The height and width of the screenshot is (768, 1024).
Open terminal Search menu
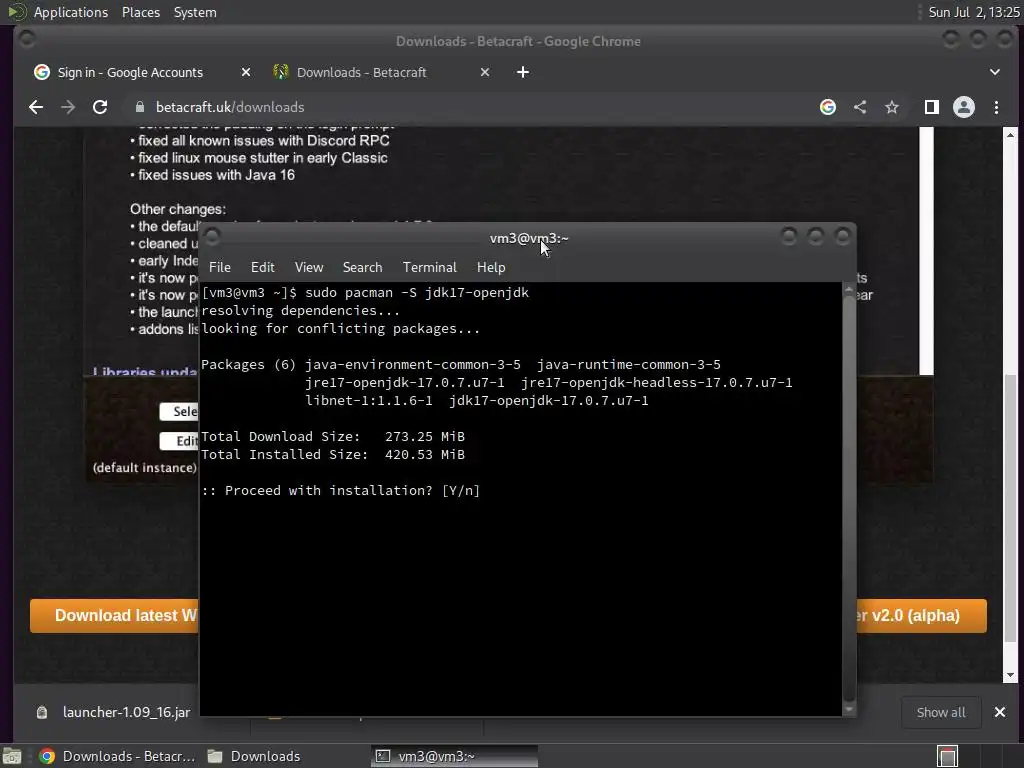tap(362, 268)
